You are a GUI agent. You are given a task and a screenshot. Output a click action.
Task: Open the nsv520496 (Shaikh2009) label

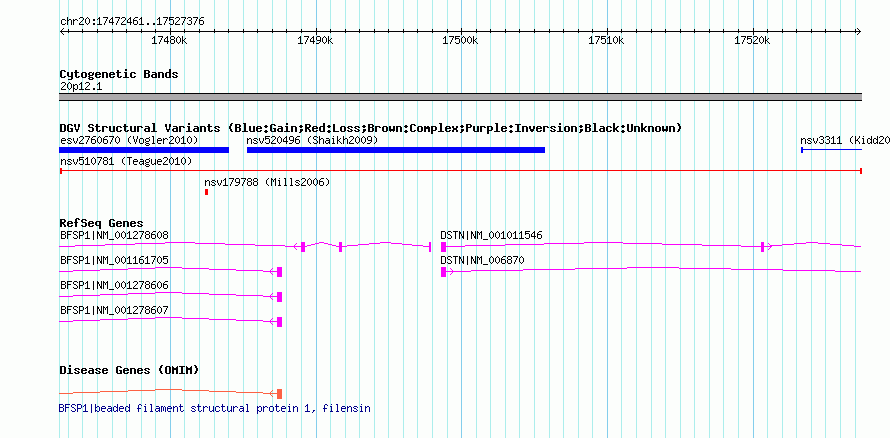(312, 140)
